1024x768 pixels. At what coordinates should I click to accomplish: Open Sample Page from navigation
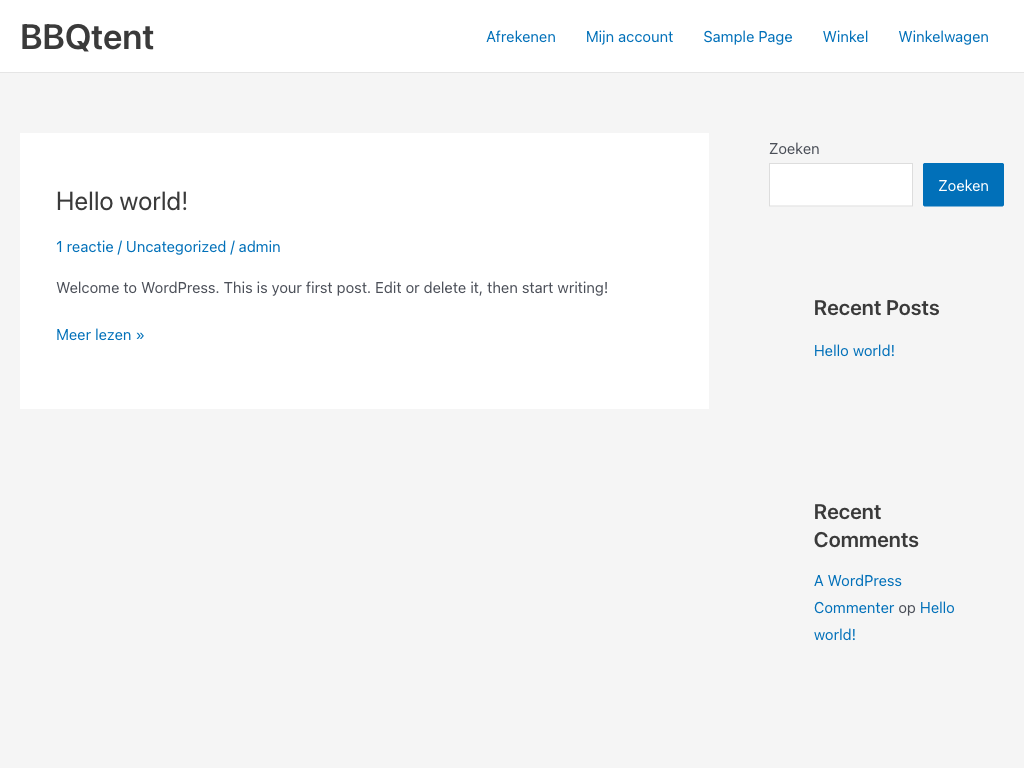747,37
